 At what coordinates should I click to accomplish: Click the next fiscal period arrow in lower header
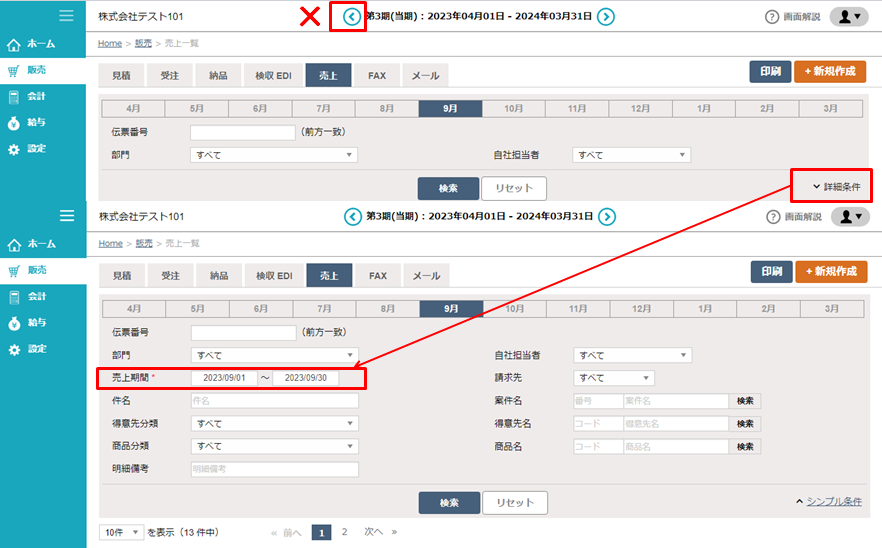(x=607, y=217)
